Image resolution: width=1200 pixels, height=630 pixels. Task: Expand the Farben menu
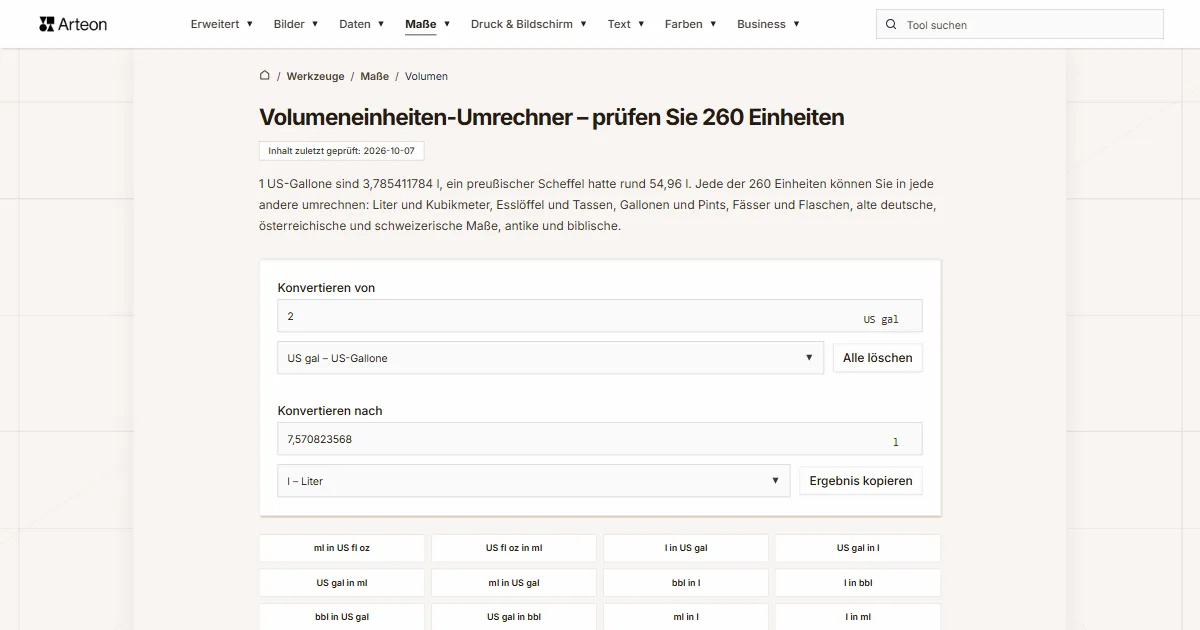[691, 24]
